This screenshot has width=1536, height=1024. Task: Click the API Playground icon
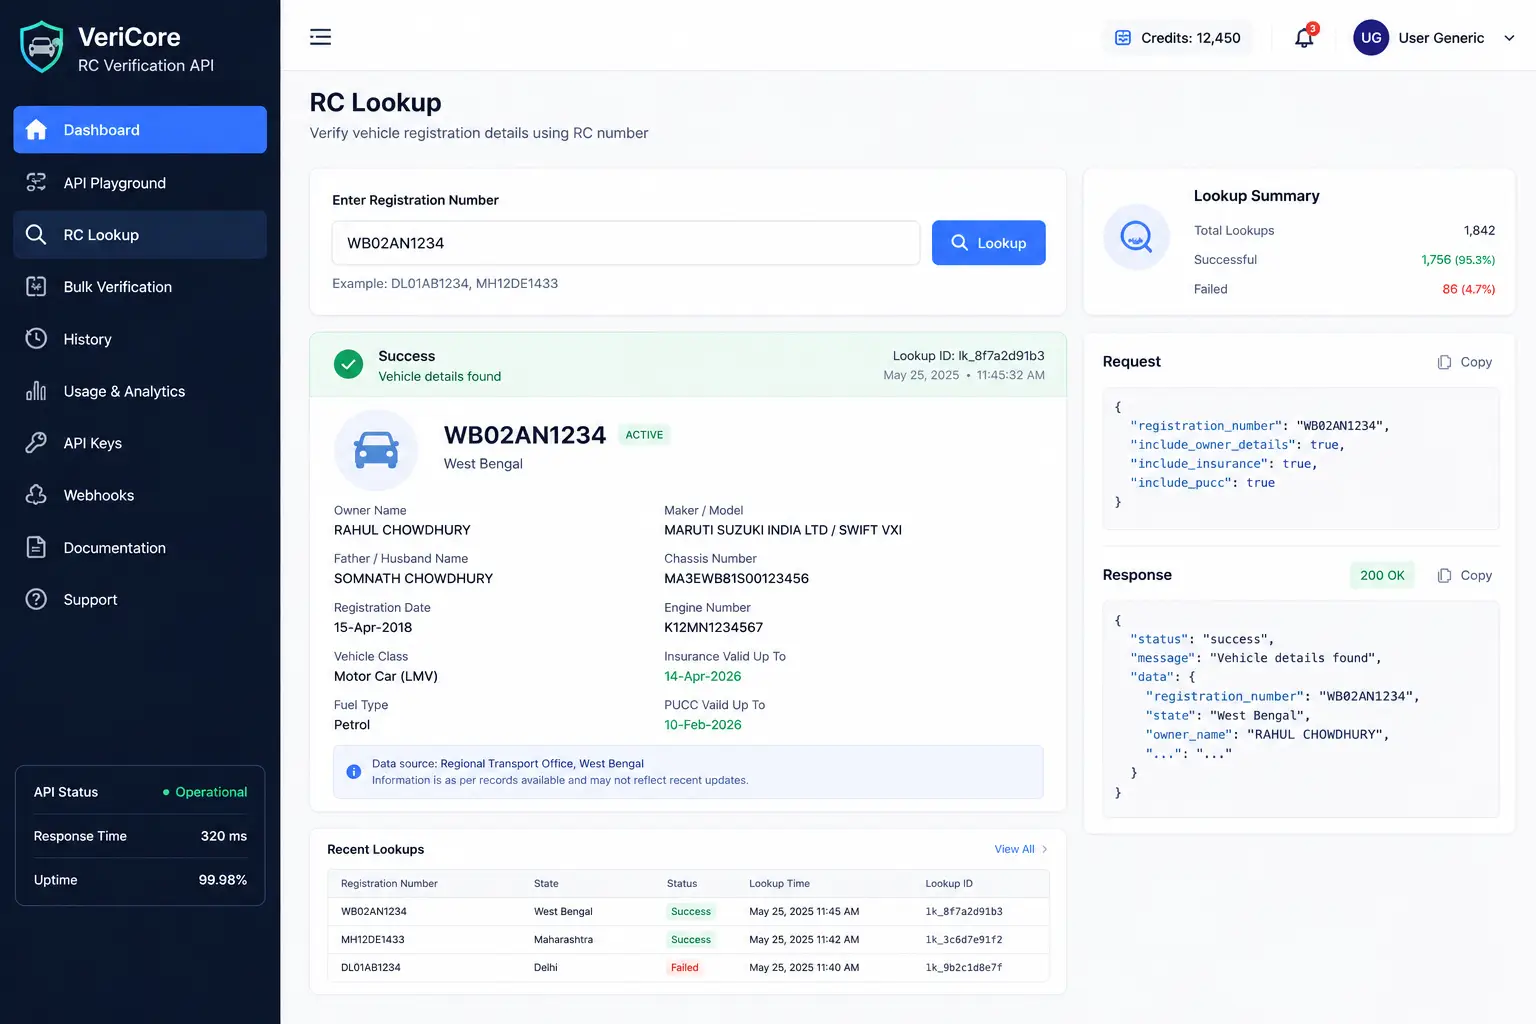[x=36, y=182]
